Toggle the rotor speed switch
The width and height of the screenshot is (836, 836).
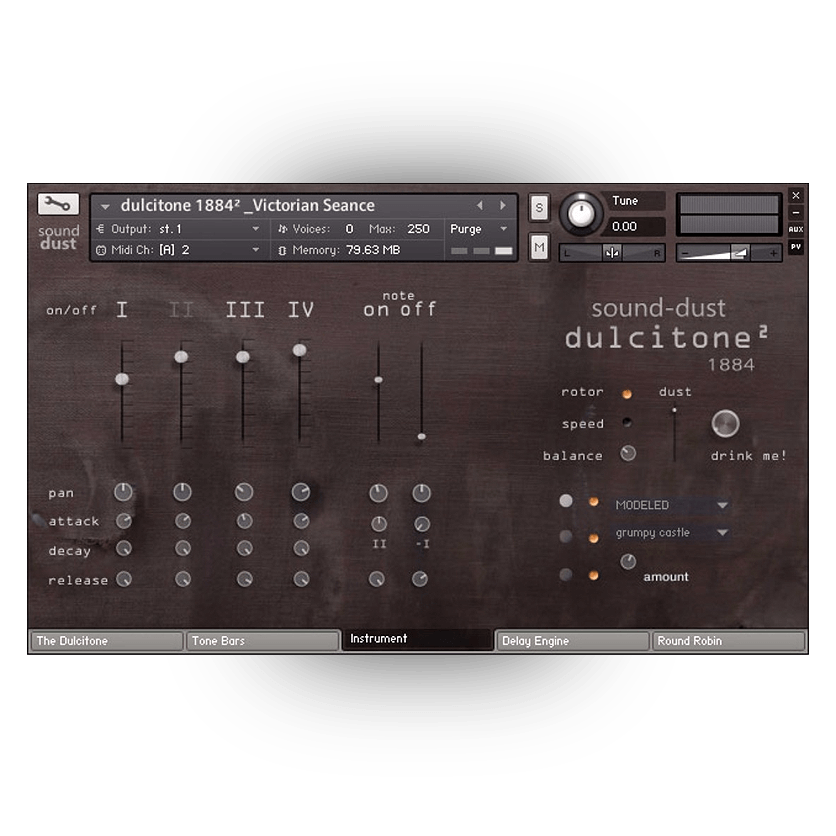point(627,423)
